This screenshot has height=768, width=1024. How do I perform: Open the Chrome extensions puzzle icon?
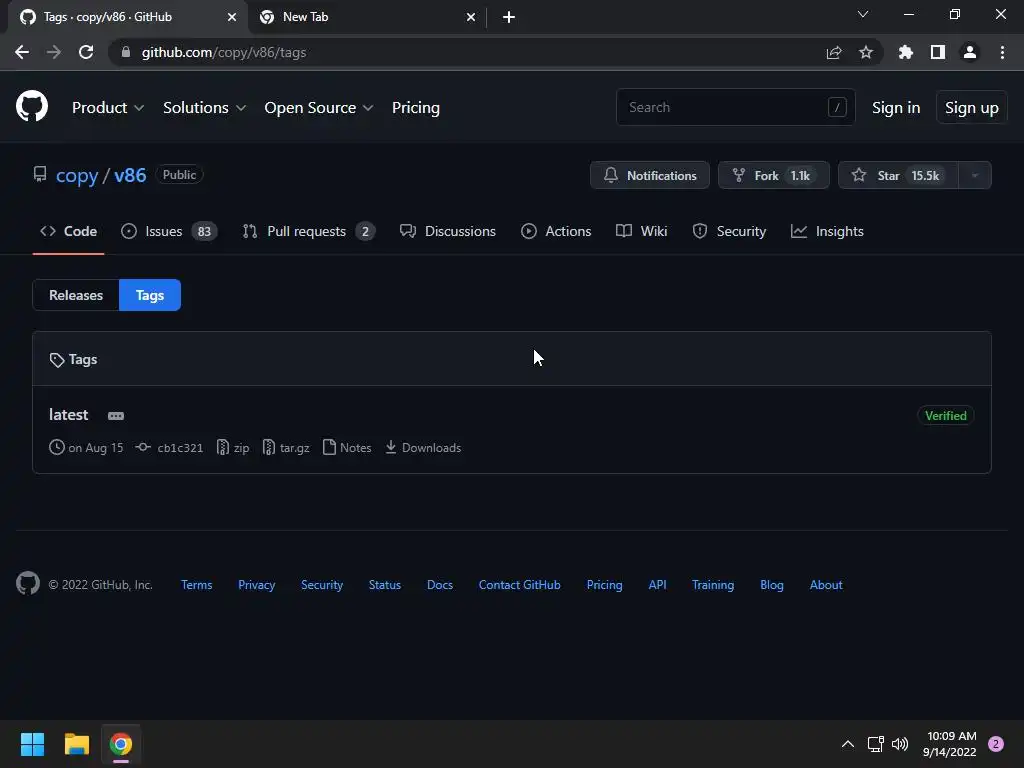coord(906,52)
